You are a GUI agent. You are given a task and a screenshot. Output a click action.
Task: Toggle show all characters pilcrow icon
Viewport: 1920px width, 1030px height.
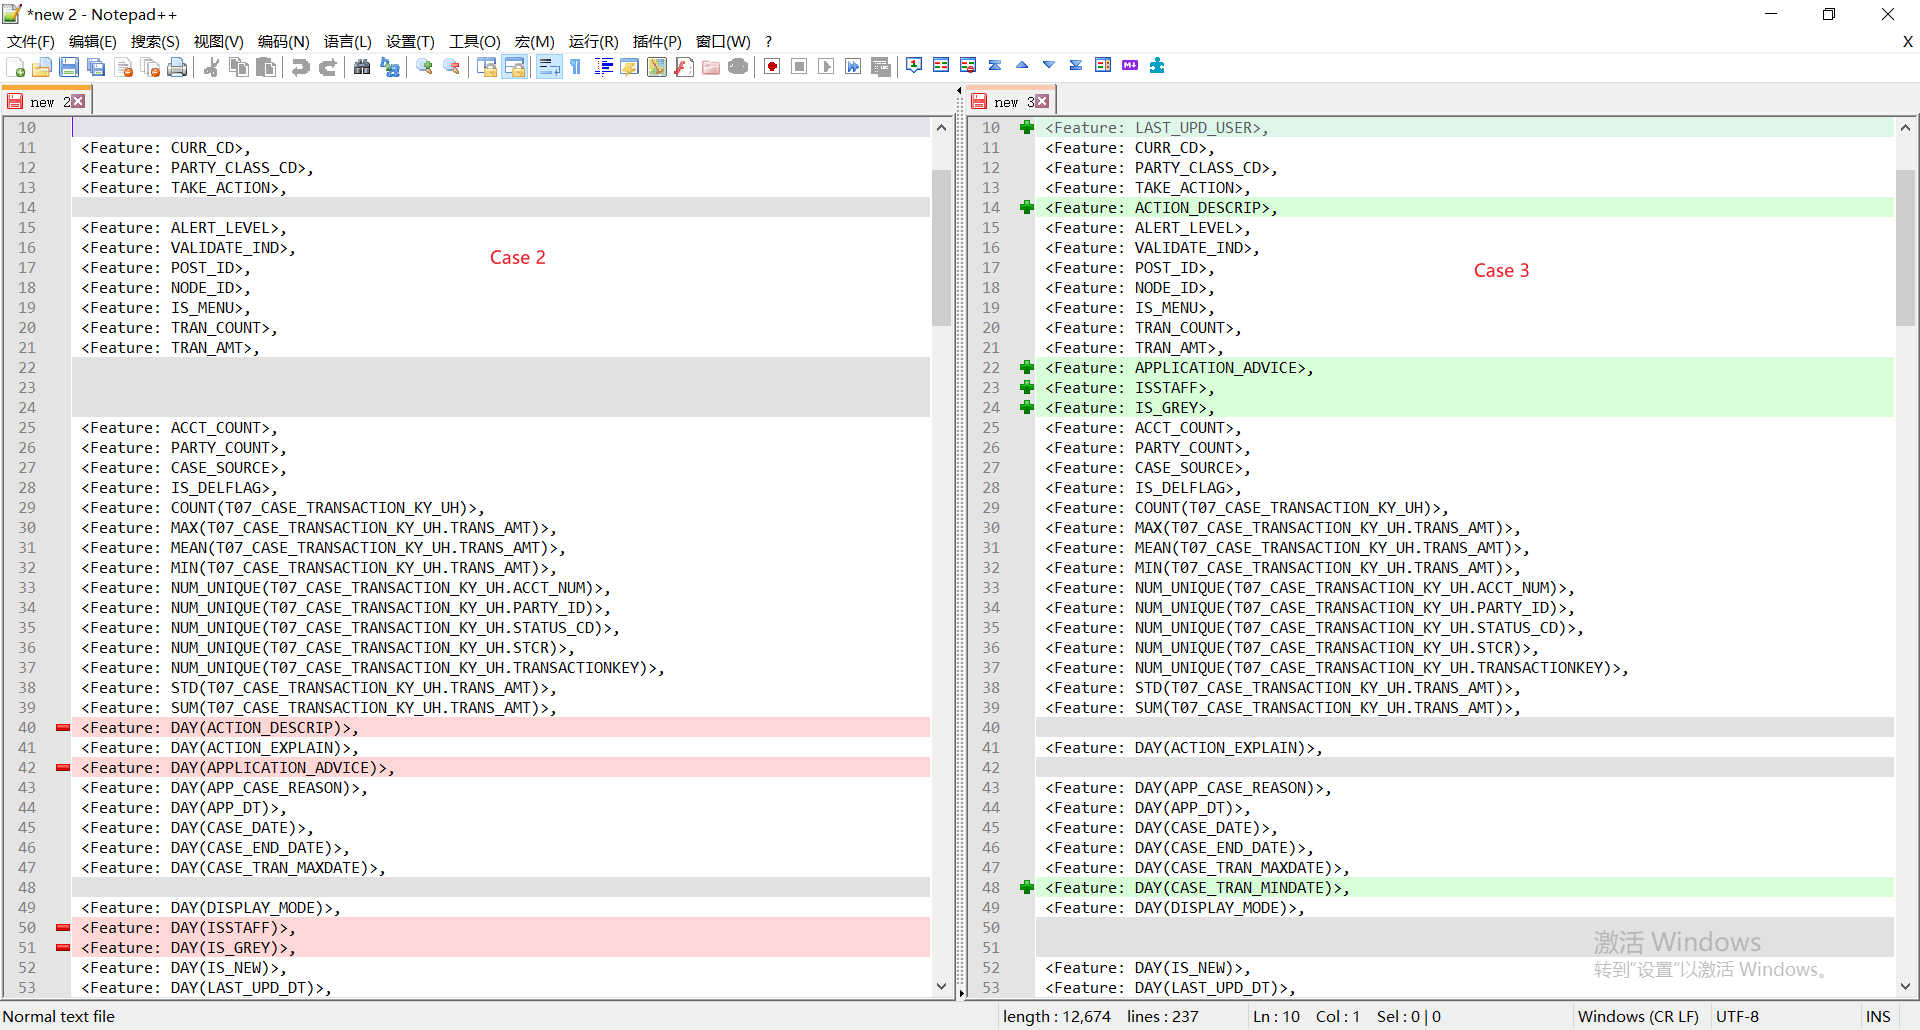pos(576,67)
